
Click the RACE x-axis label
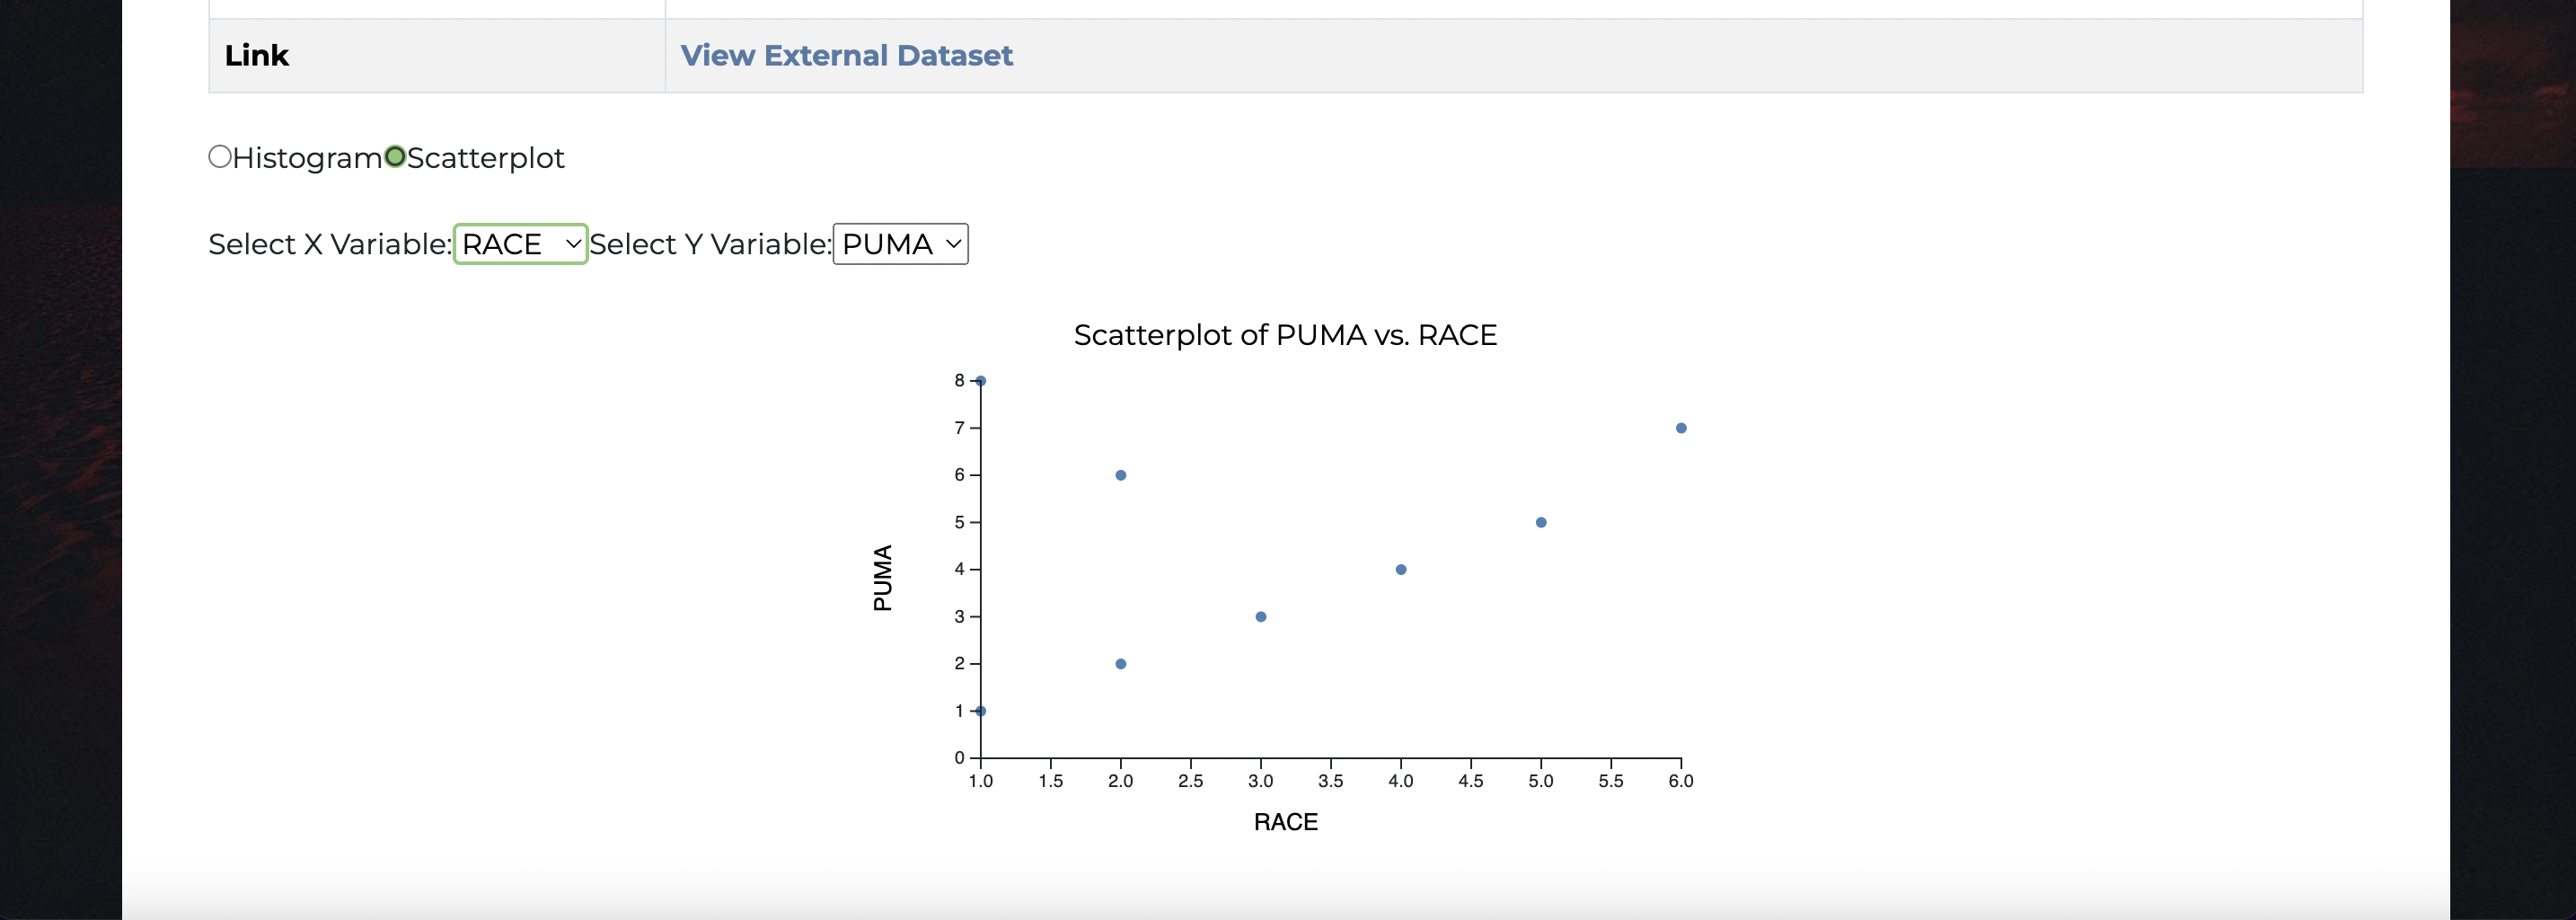coord(1286,822)
